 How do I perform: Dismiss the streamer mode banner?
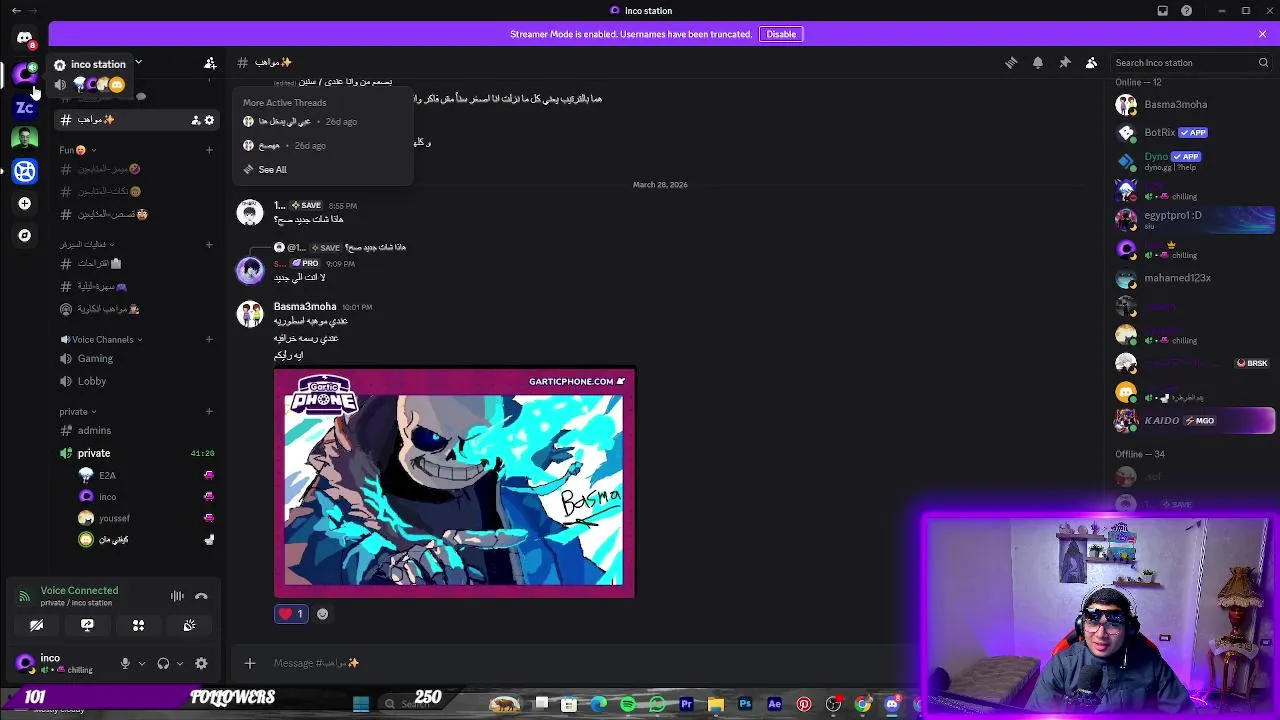pyautogui.click(x=1262, y=34)
